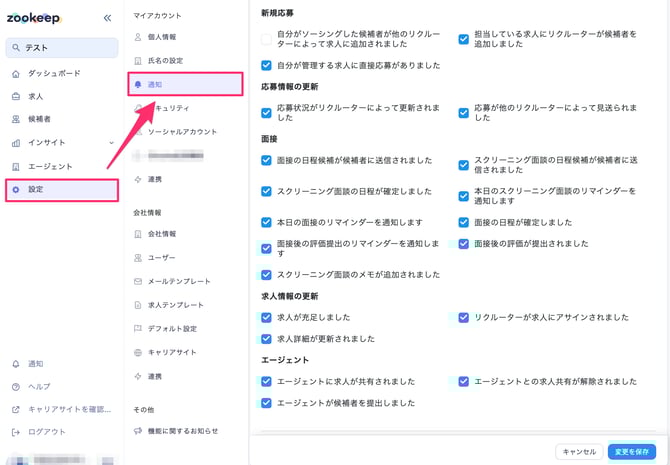Screen dimensions: 670x465
Task: Click the 個人情報 person icon
Action: 138,37
